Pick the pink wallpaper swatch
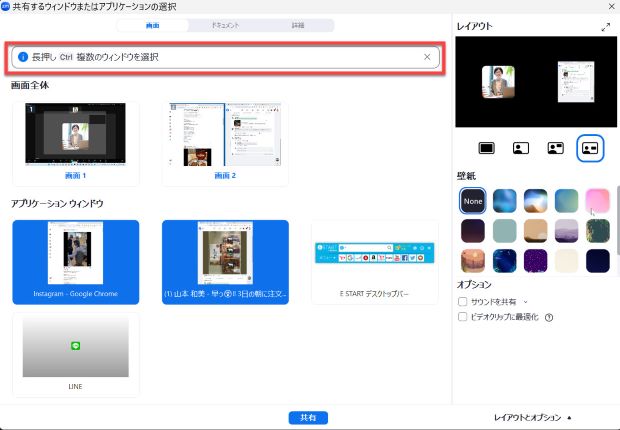 (598, 201)
